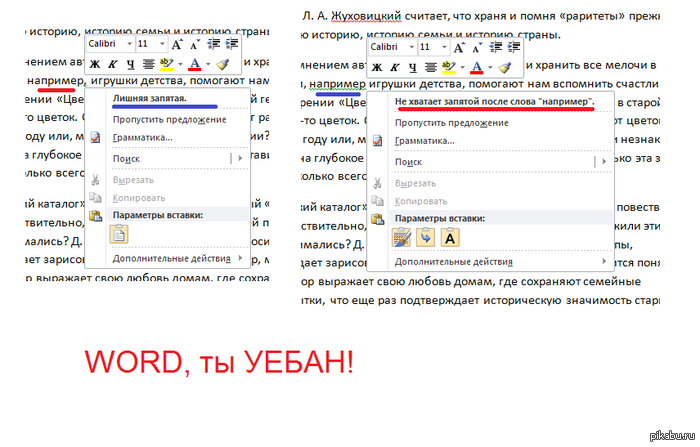The height and width of the screenshot is (447, 700).
Task: Toggle Underline Ч in 'Не хватает запятой' screenshot
Action: coord(412,67)
